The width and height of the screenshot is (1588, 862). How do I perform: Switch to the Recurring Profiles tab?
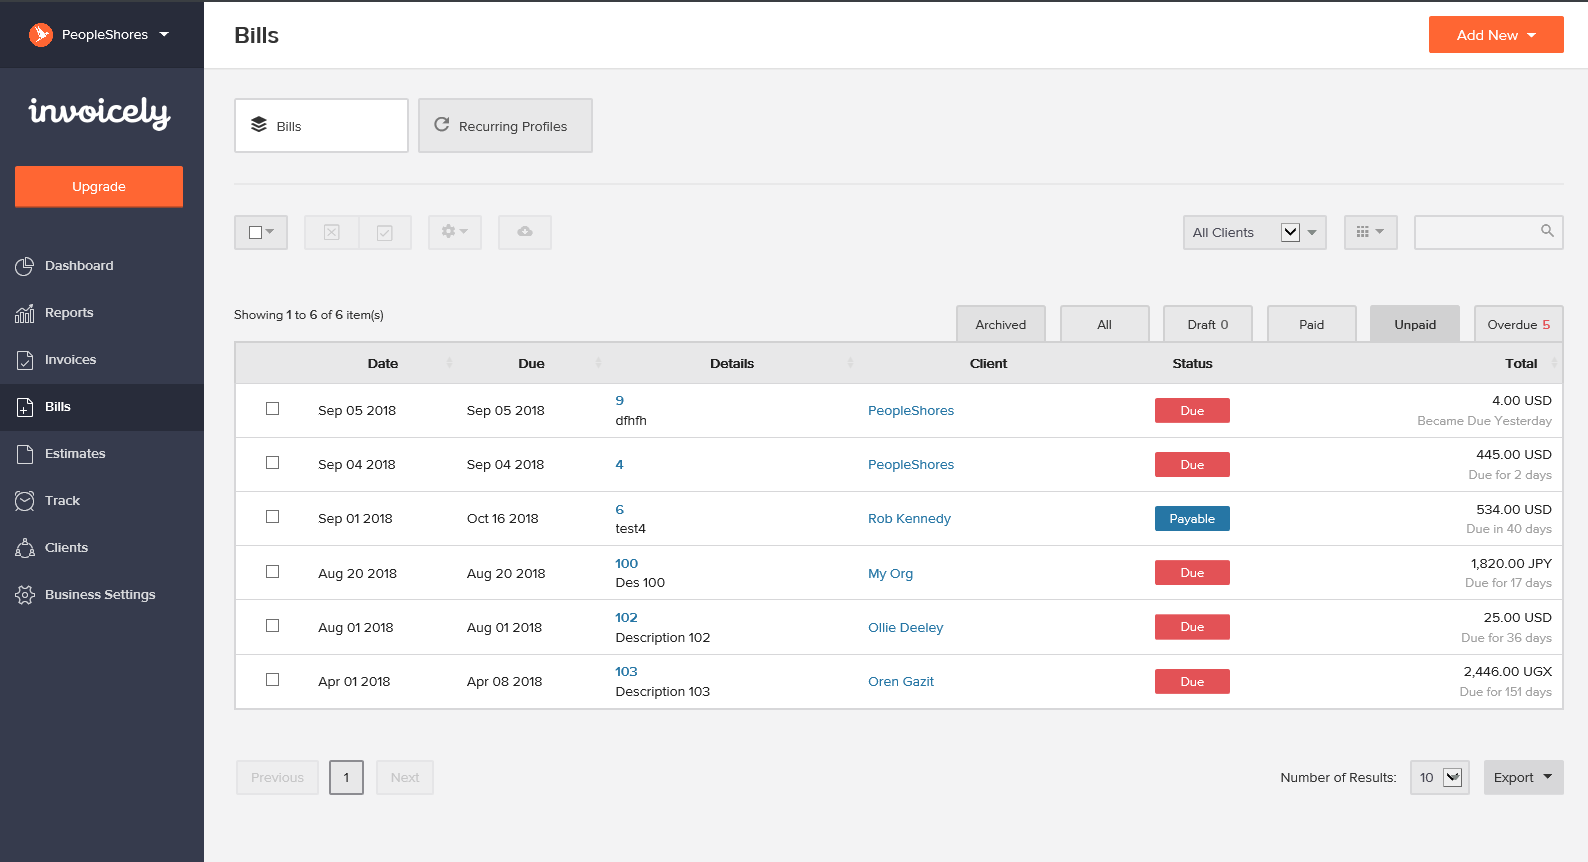505,126
